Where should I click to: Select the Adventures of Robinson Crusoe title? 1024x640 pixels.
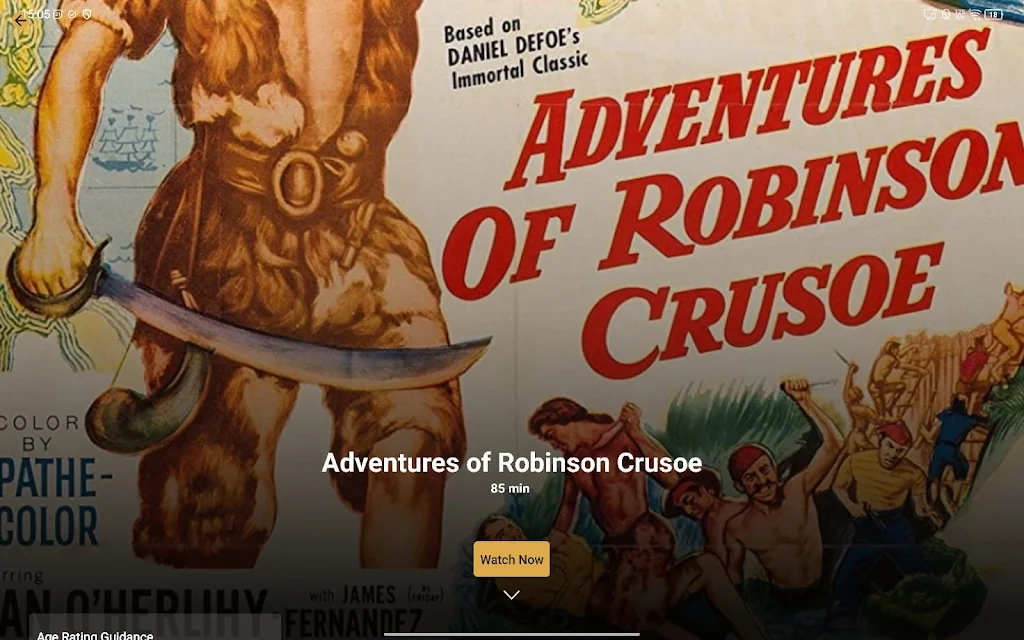[x=511, y=462]
